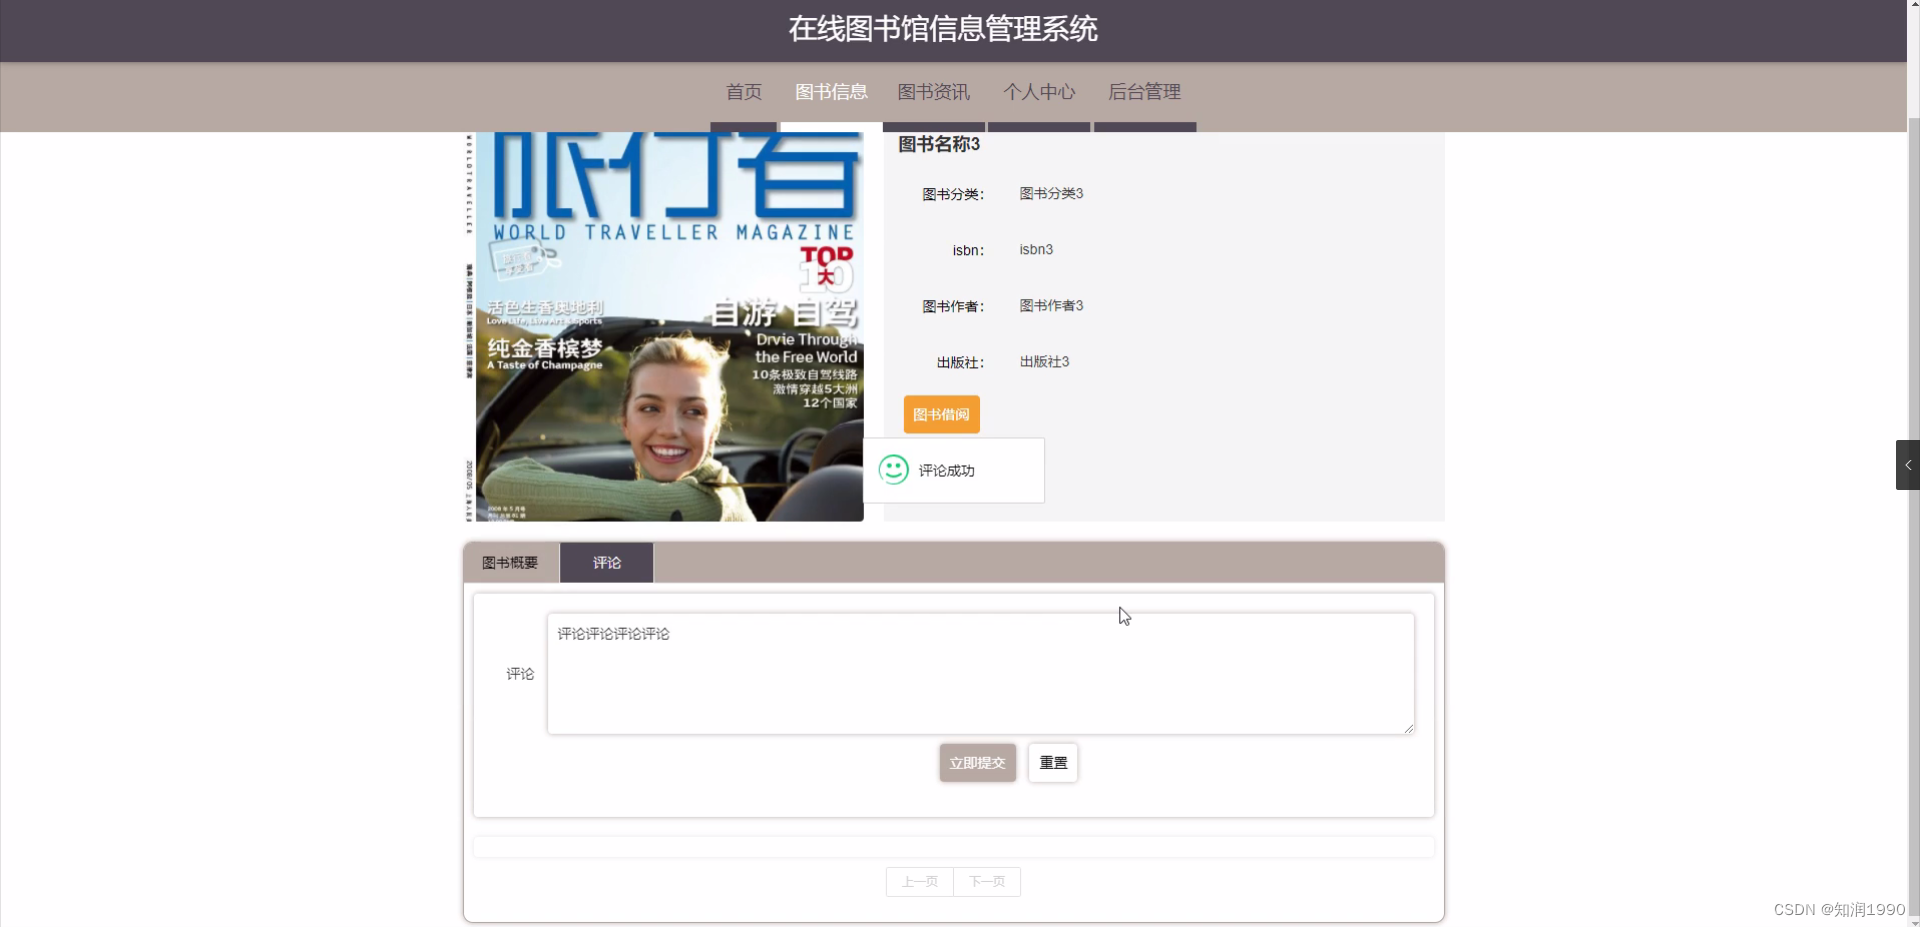Collapse the side panel using the right-edge arrow
Image resolution: width=1920 pixels, height=927 pixels.
click(x=1908, y=464)
